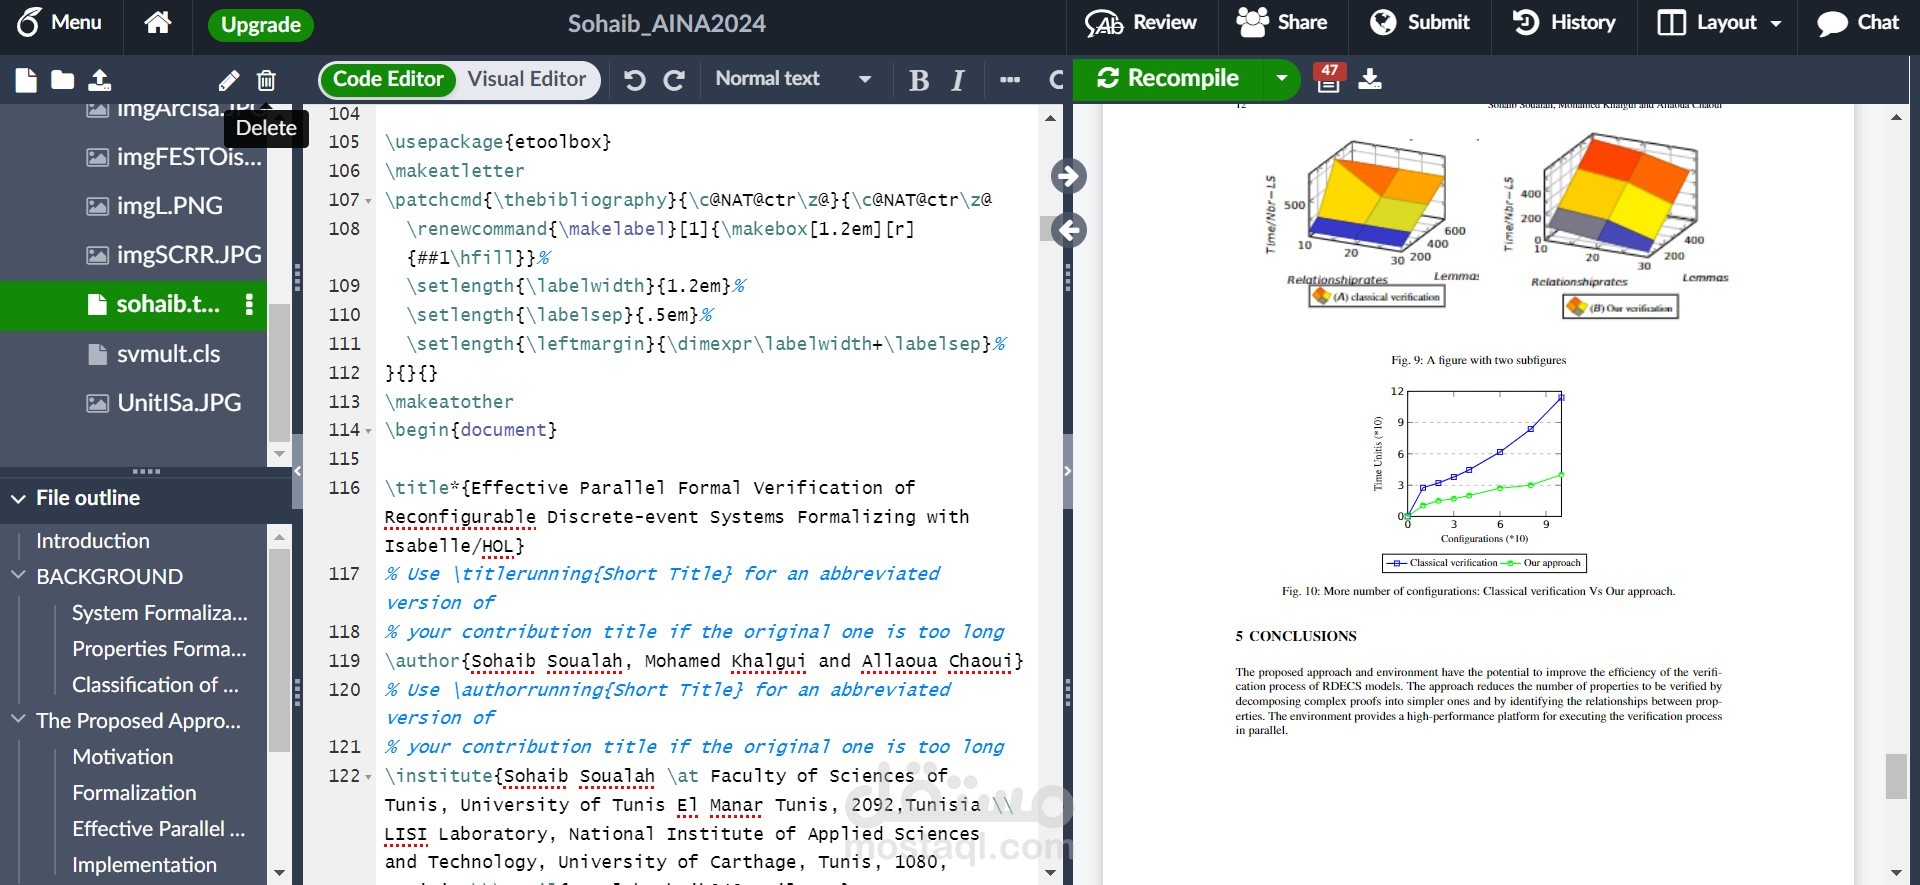Click the redo arrow icon

tap(675, 80)
